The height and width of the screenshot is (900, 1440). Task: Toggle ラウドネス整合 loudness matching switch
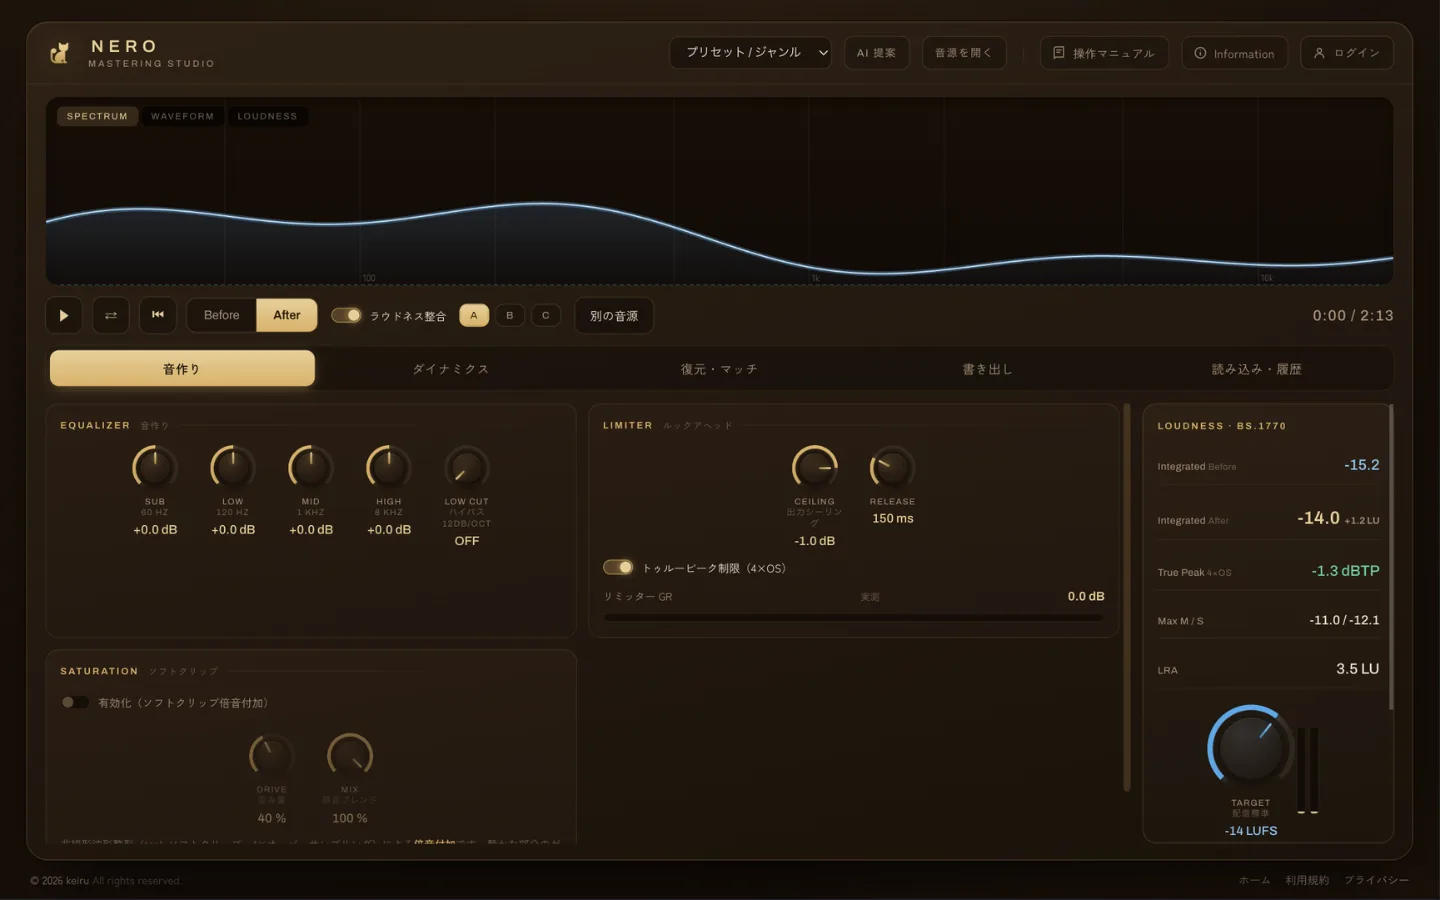(x=346, y=315)
